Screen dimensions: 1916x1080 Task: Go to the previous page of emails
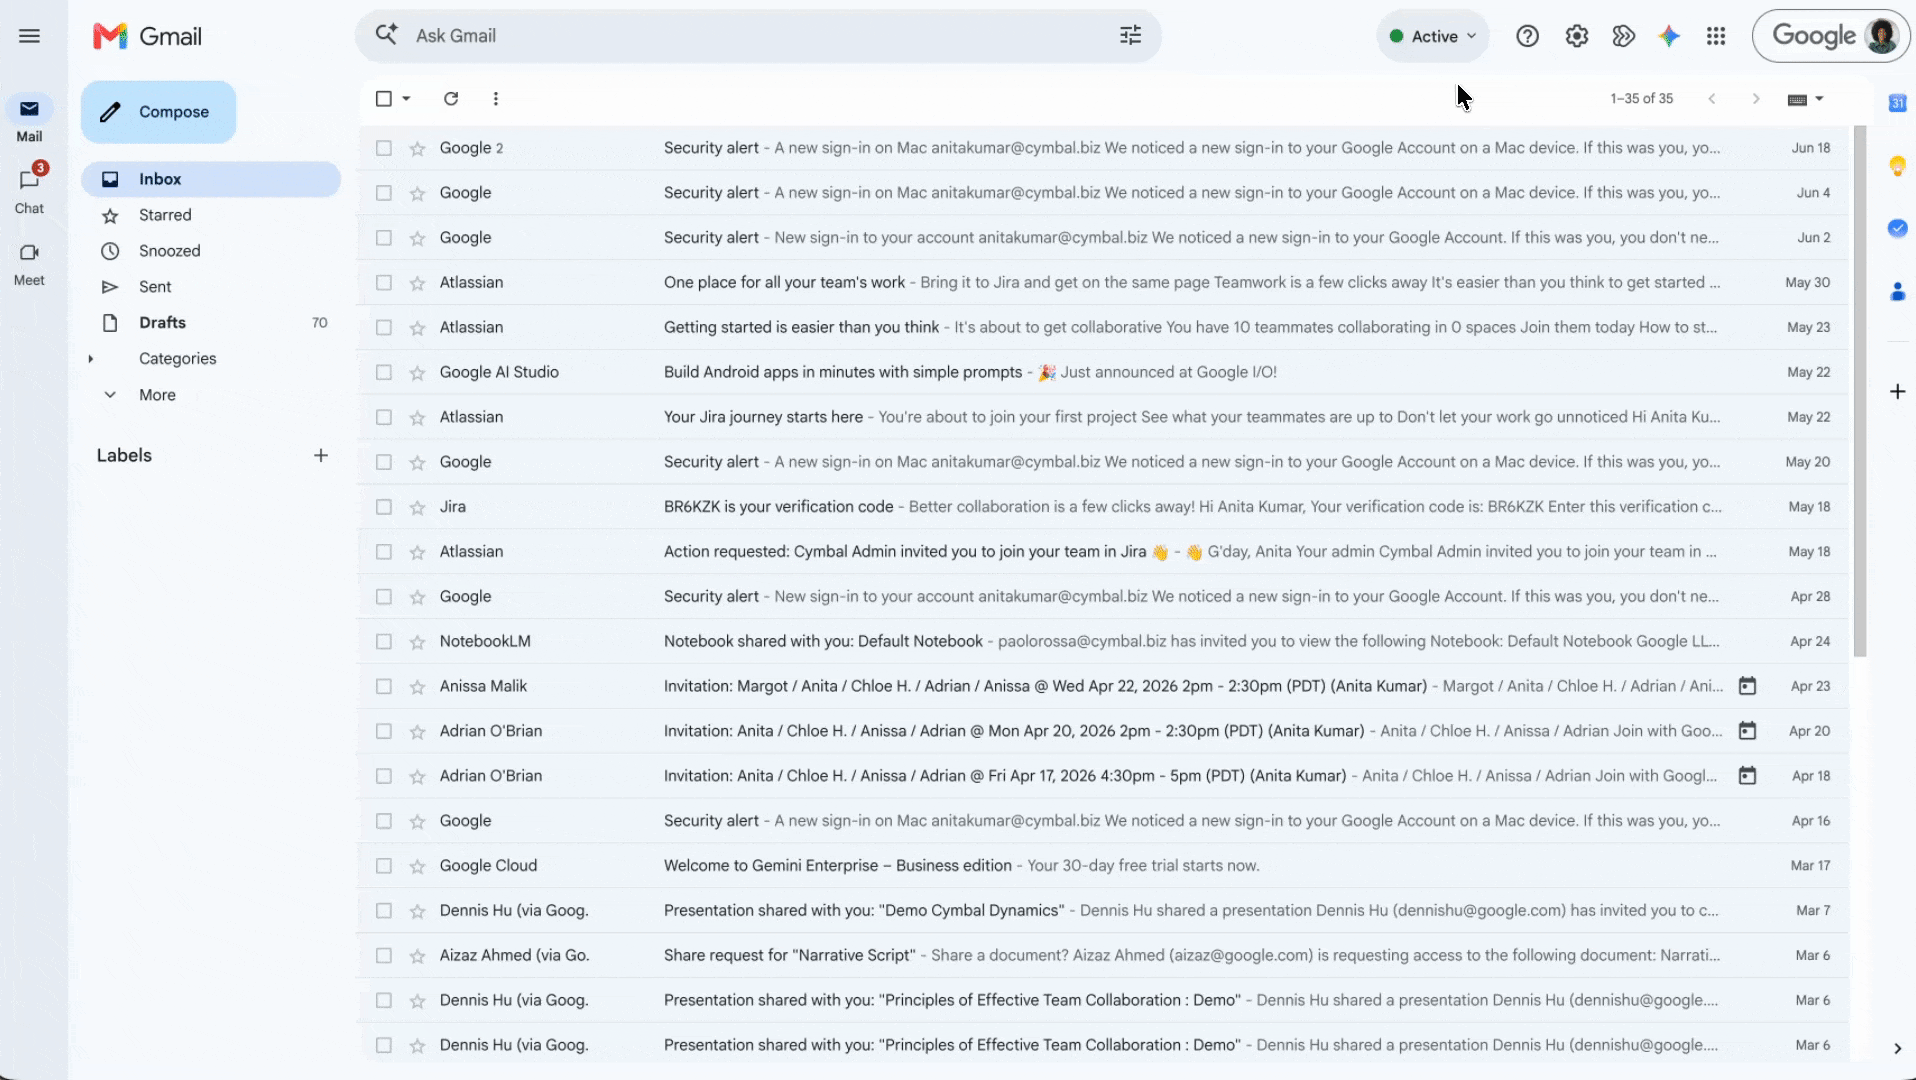click(1712, 98)
